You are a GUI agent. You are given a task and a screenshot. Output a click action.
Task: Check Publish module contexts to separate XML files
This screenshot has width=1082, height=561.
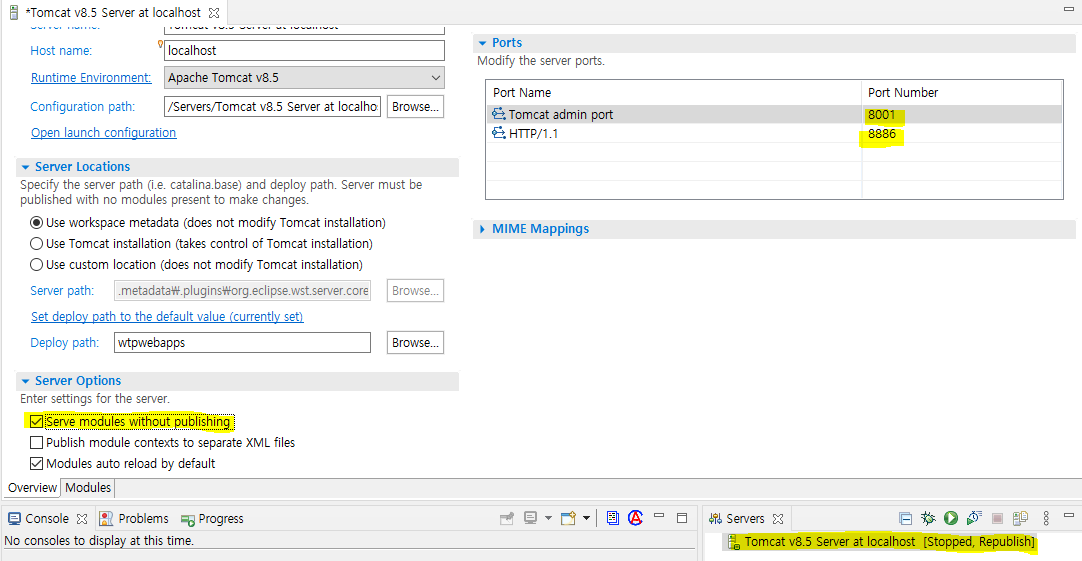point(37,442)
